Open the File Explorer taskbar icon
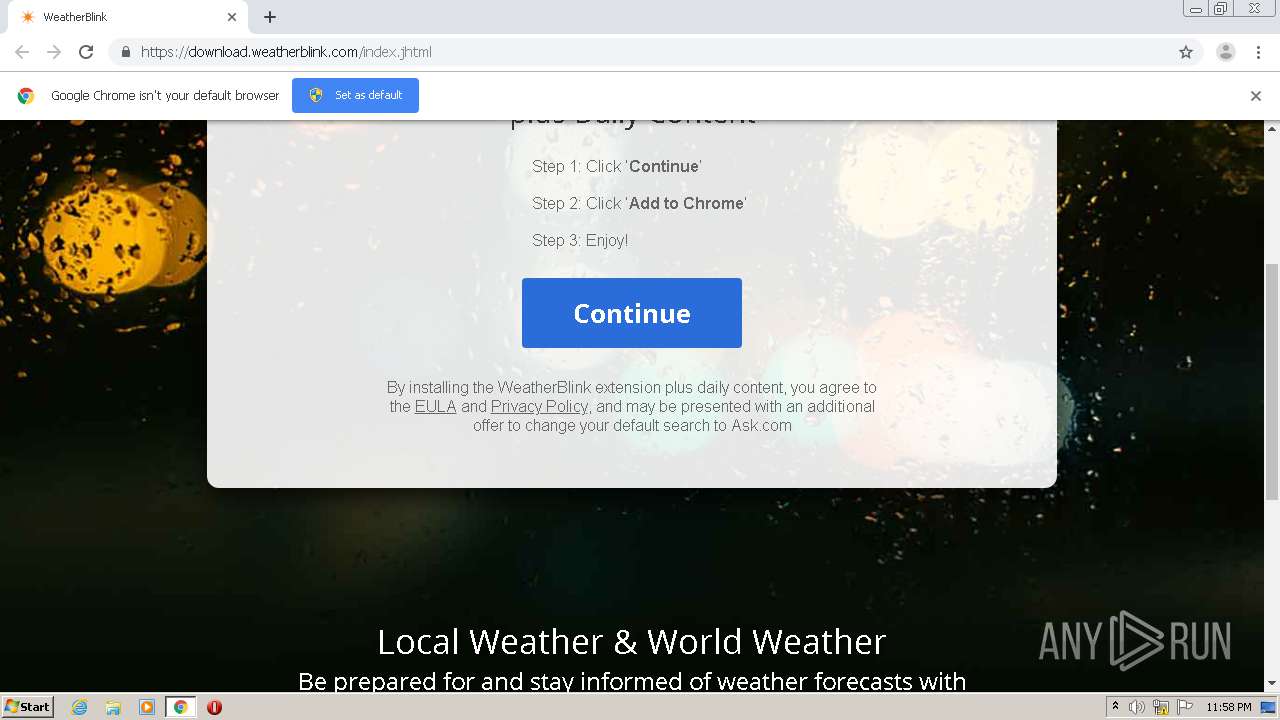Screen dimensions: 1280x720 click(113, 707)
